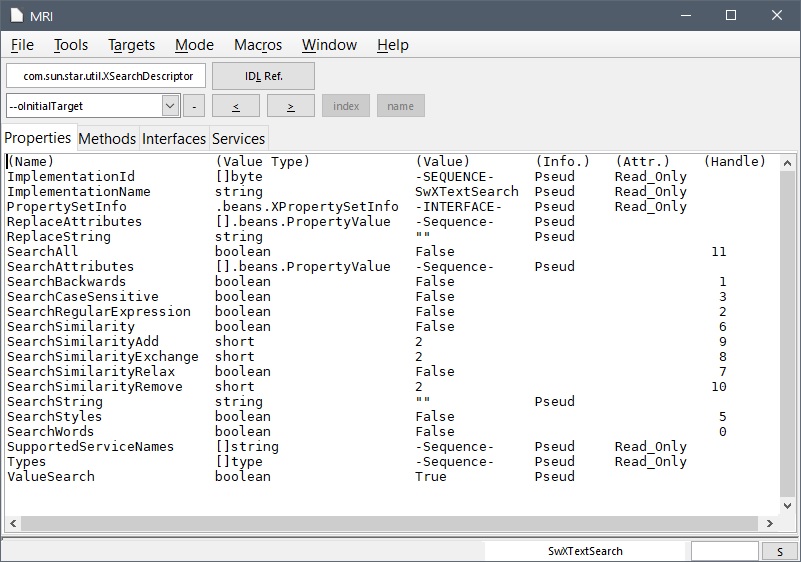Maximize the MRI window
Screen dimensions: 801x562
pyautogui.click(x=731, y=15)
